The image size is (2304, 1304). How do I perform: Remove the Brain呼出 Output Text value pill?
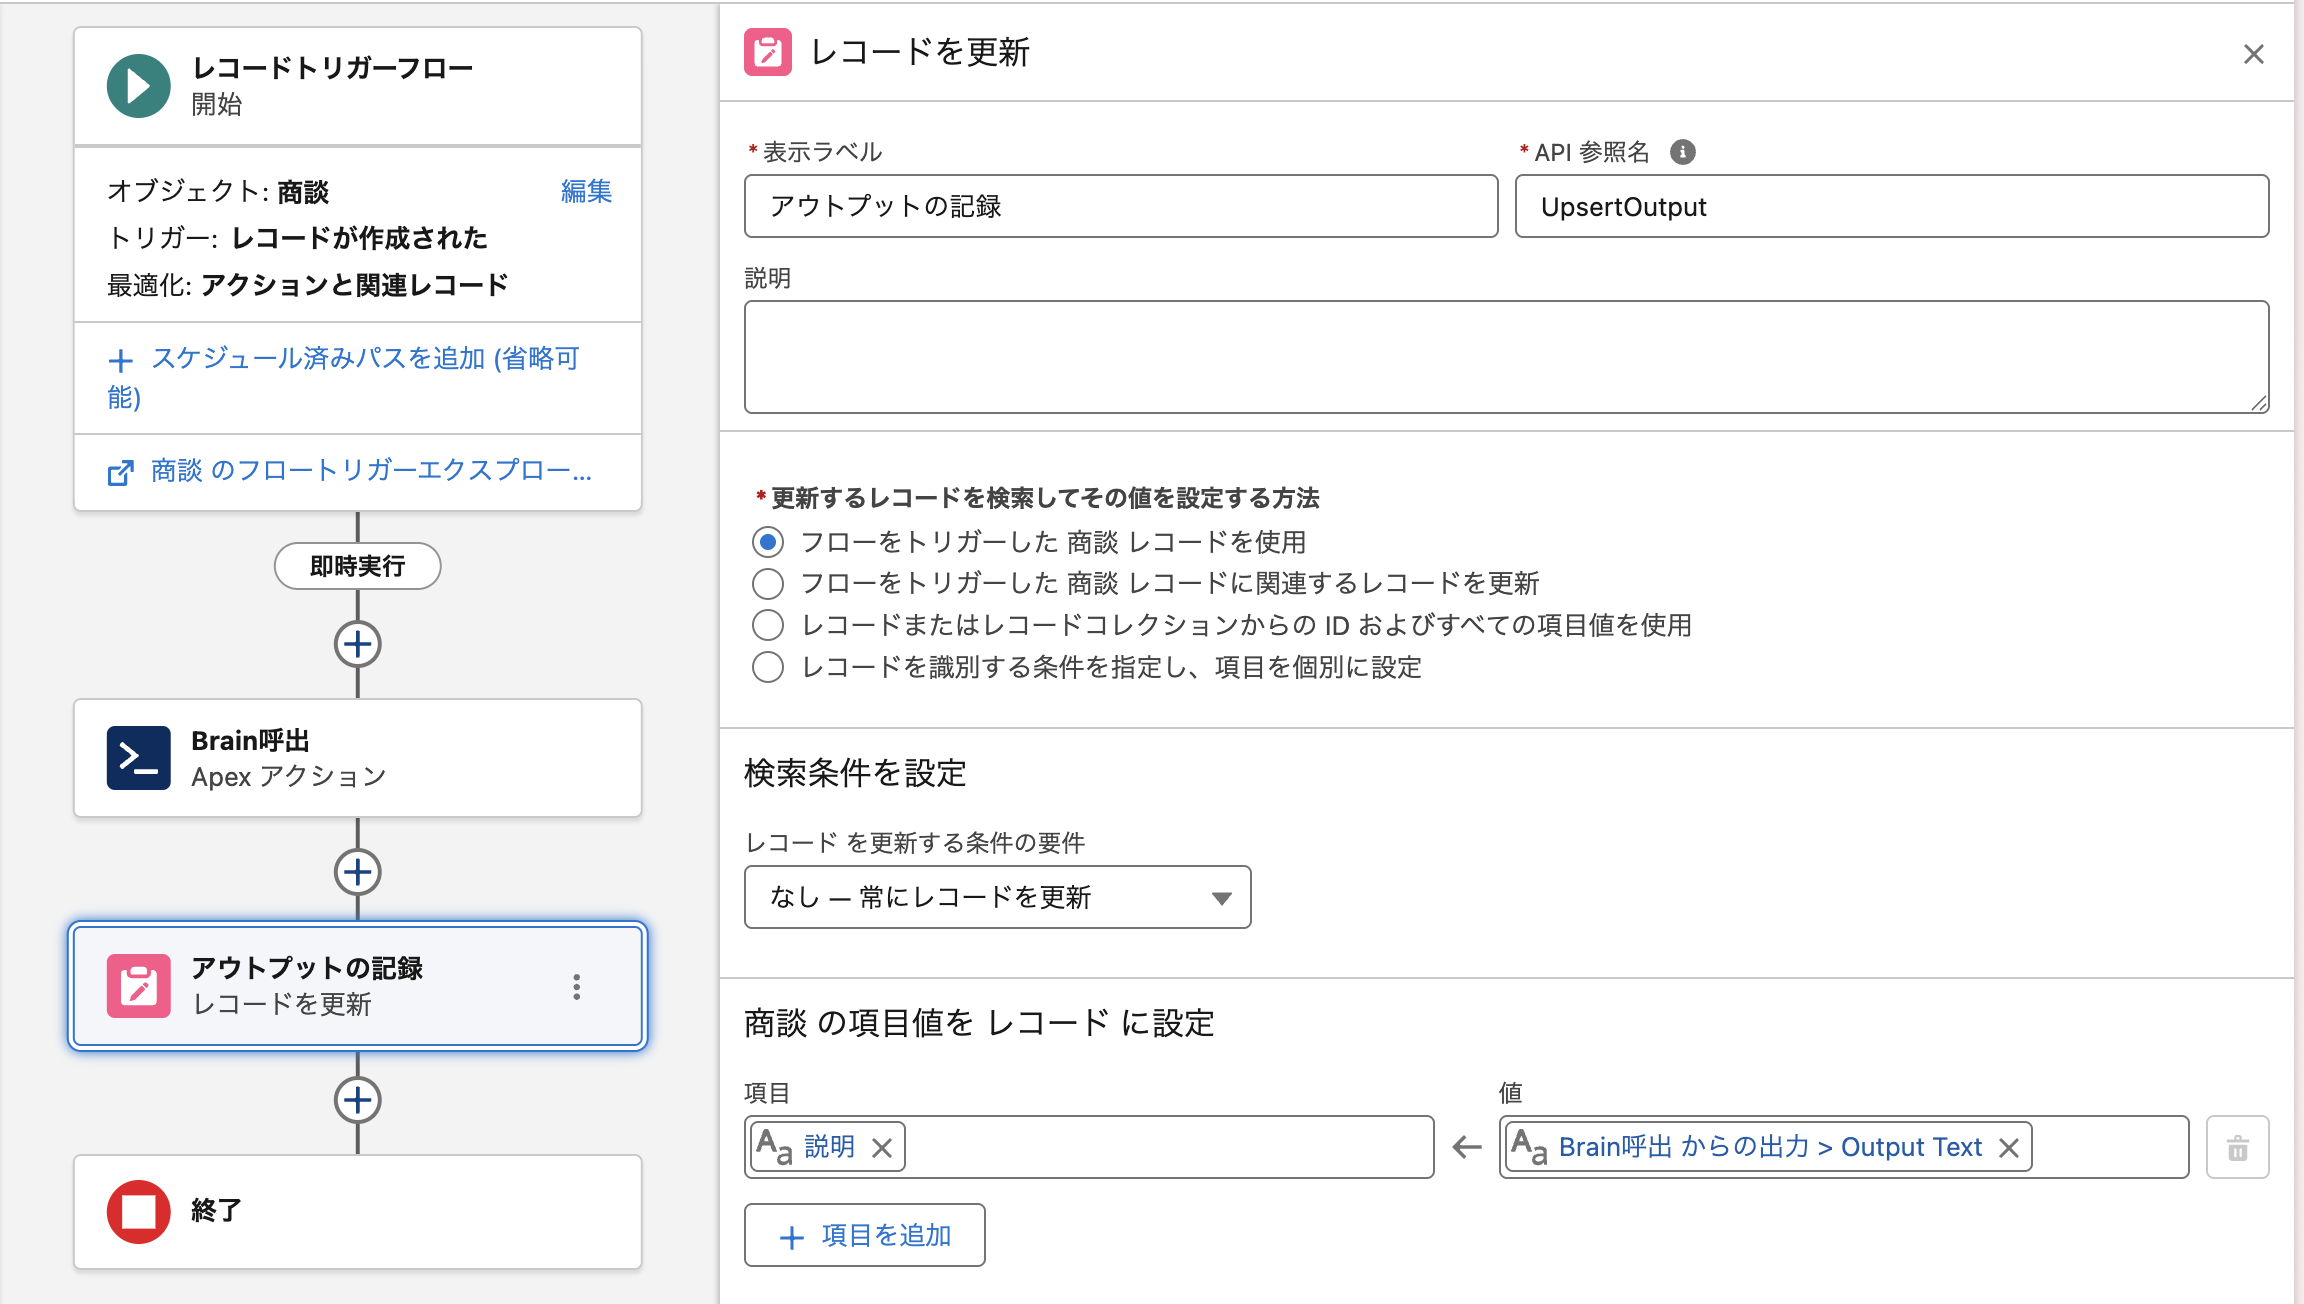click(2008, 1148)
